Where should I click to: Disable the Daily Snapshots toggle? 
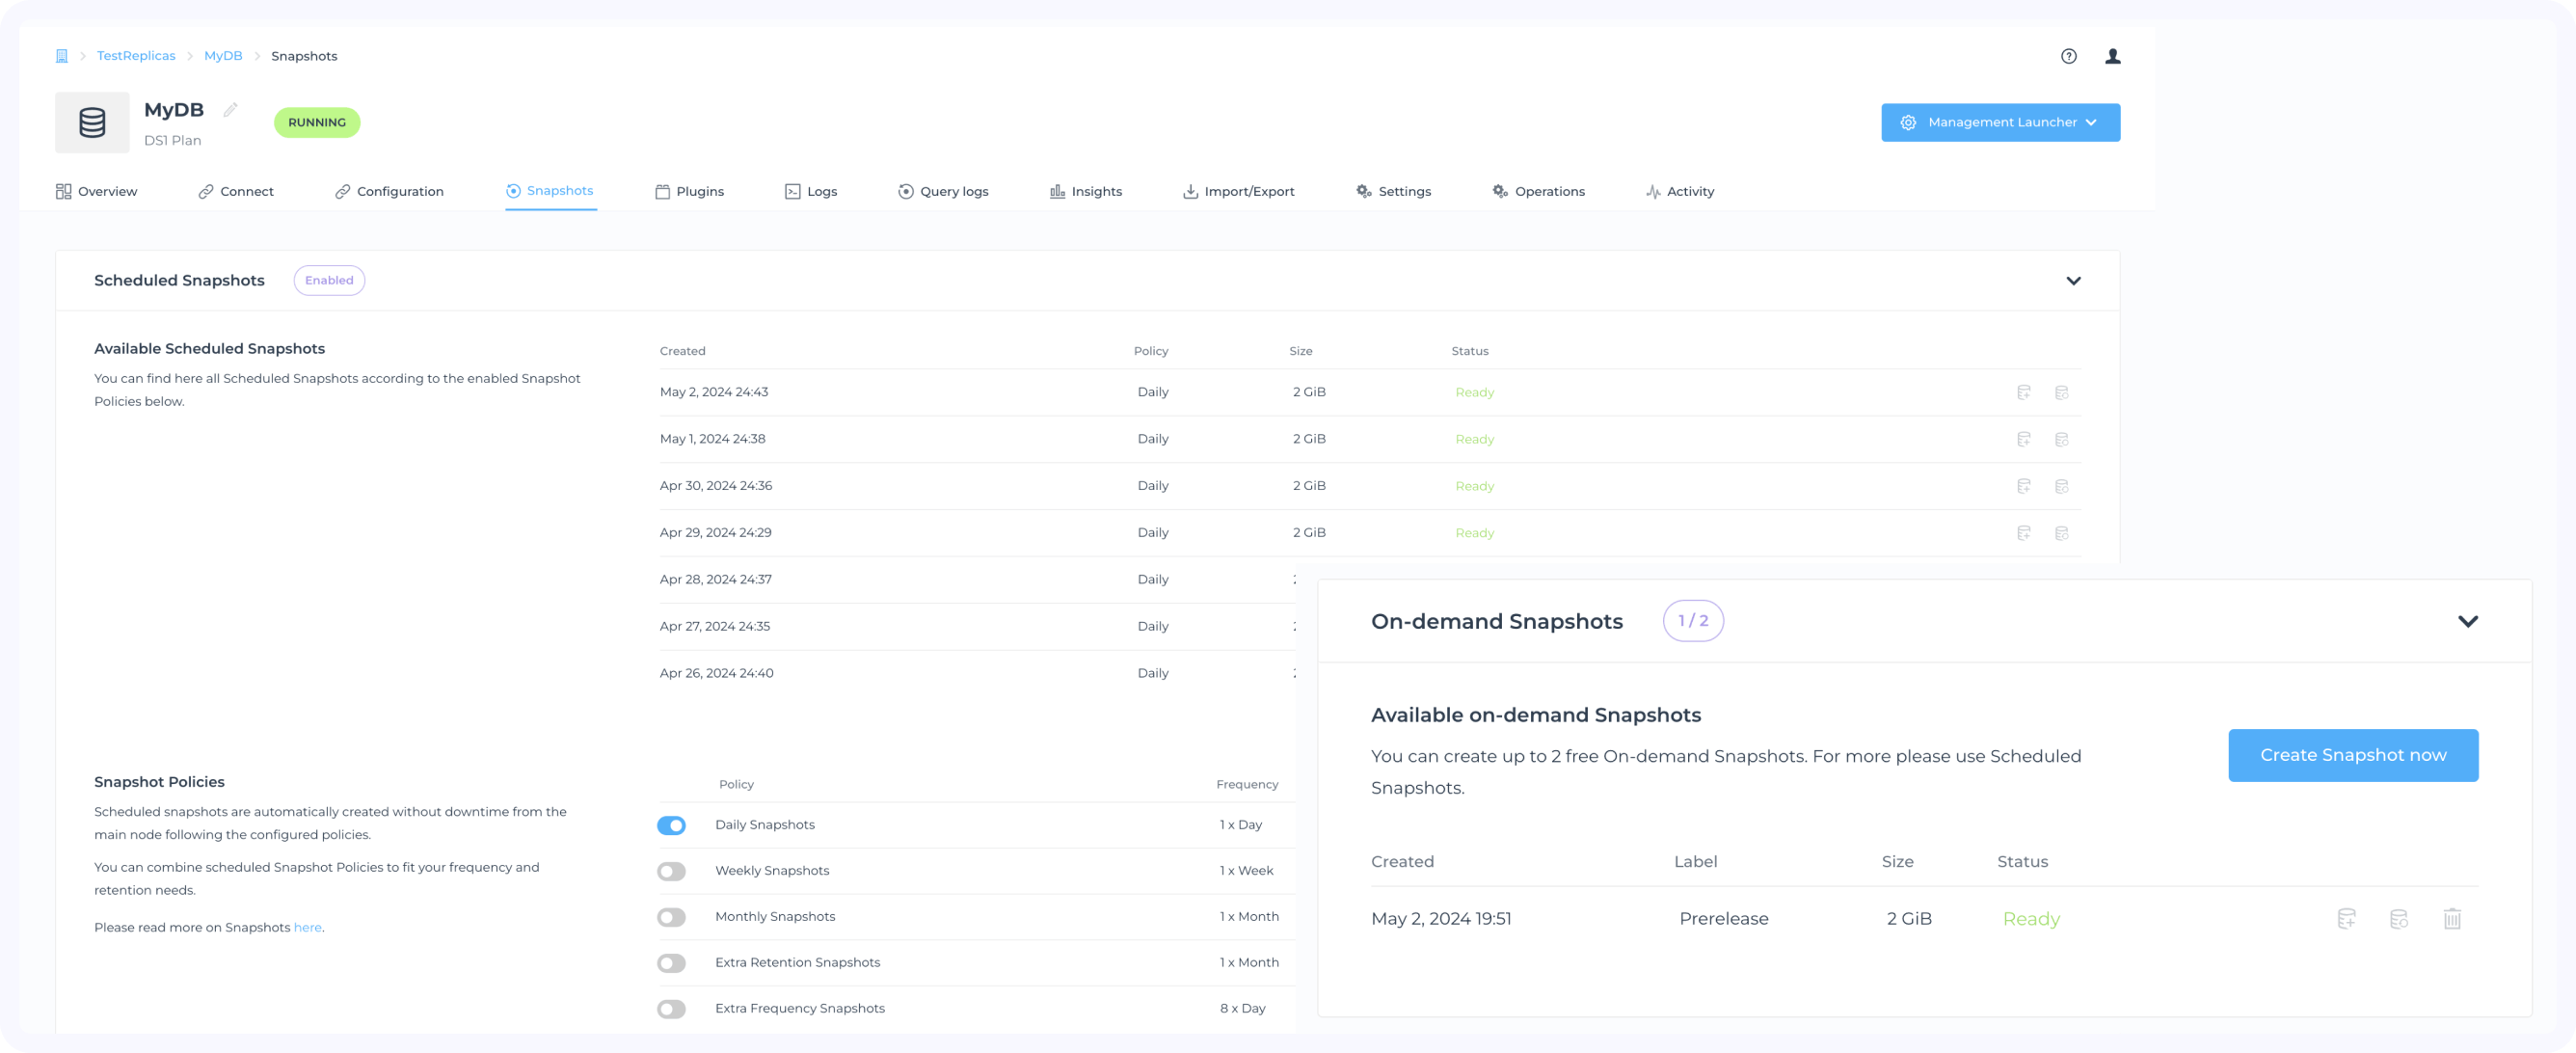(671, 825)
